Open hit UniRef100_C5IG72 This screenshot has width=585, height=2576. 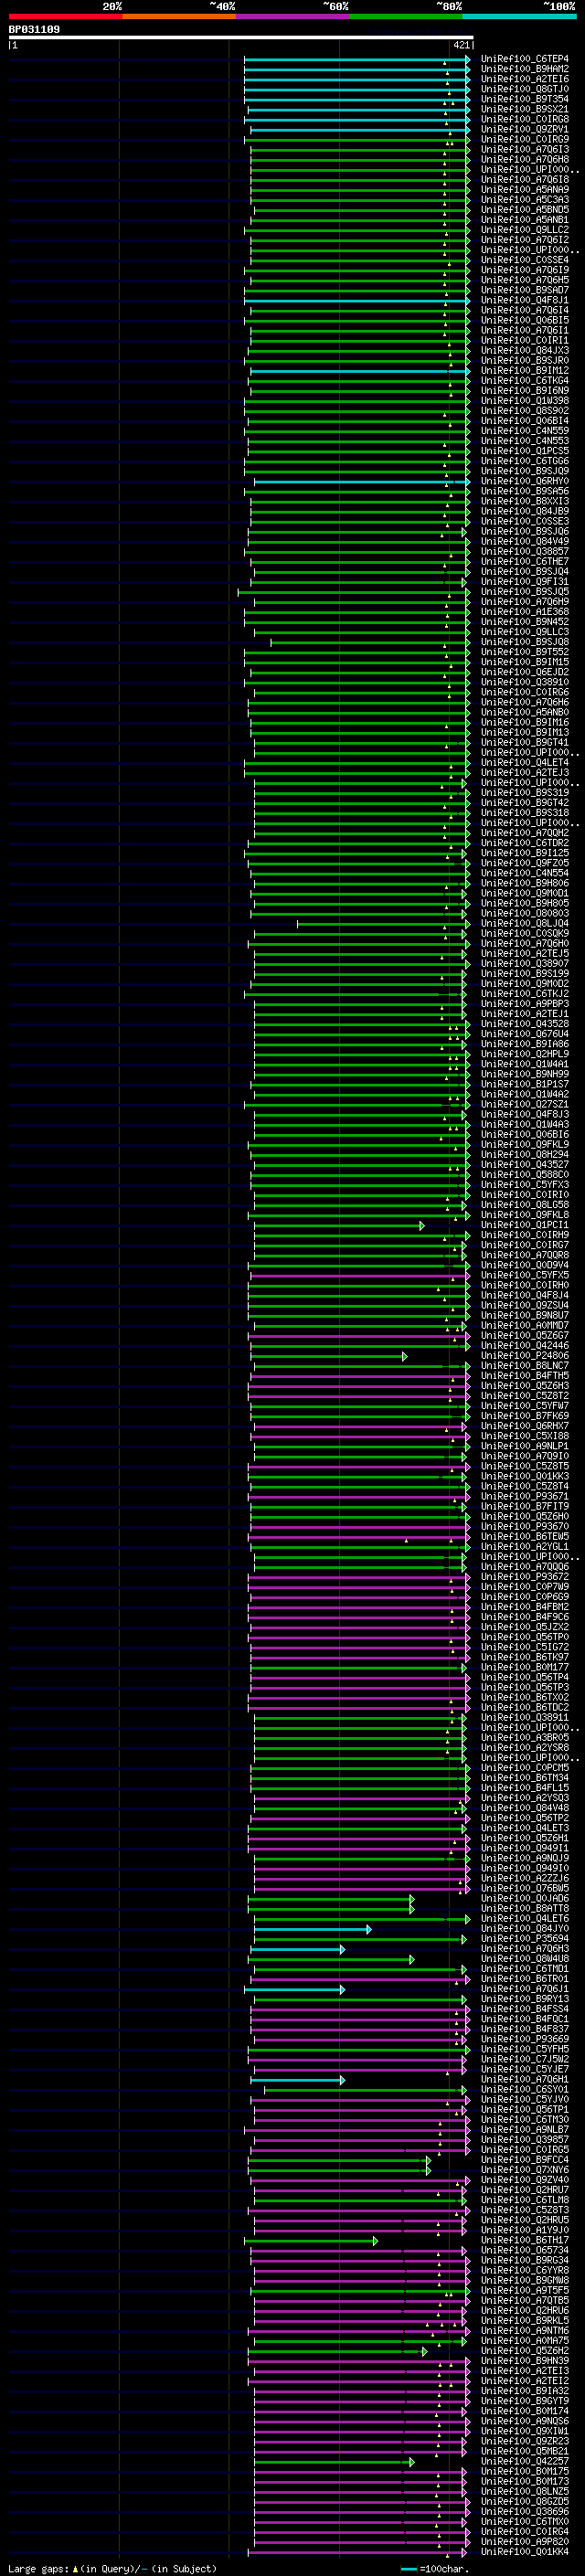click(524, 1647)
